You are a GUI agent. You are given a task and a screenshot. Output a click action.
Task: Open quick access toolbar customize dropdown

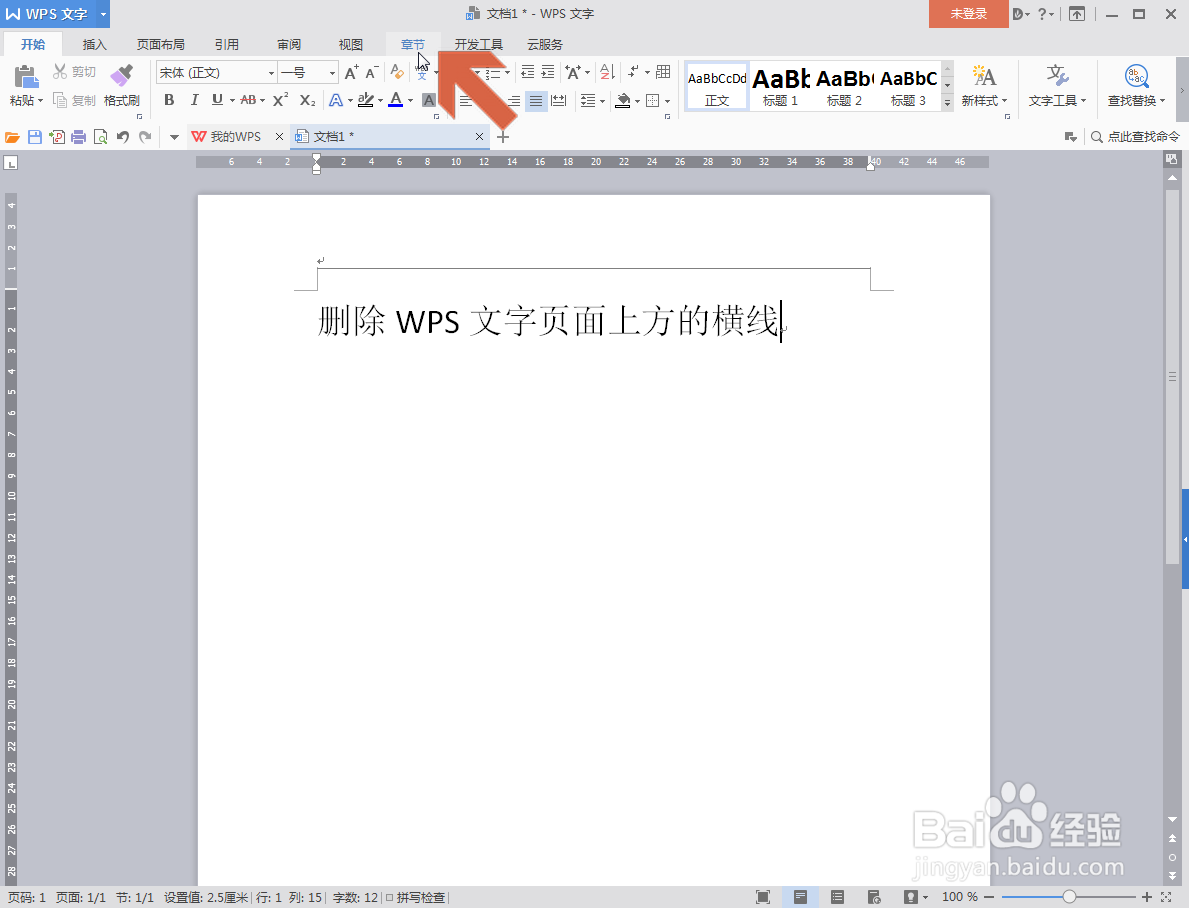point(174,137)
